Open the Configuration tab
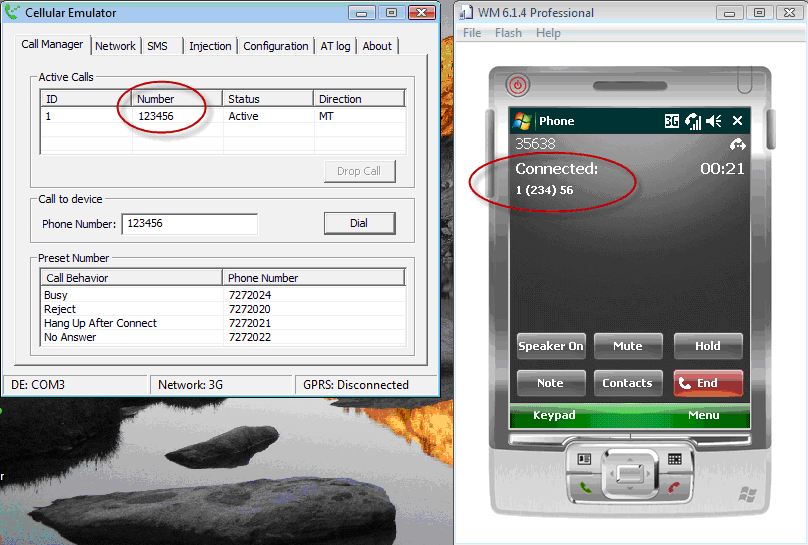 (x=276, y=46)
